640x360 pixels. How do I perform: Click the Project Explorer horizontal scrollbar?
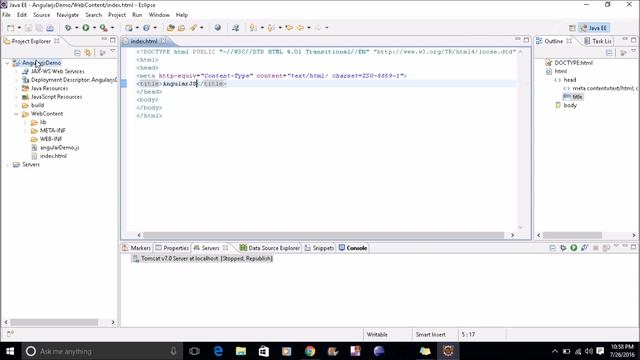click(x=54, y=322)
